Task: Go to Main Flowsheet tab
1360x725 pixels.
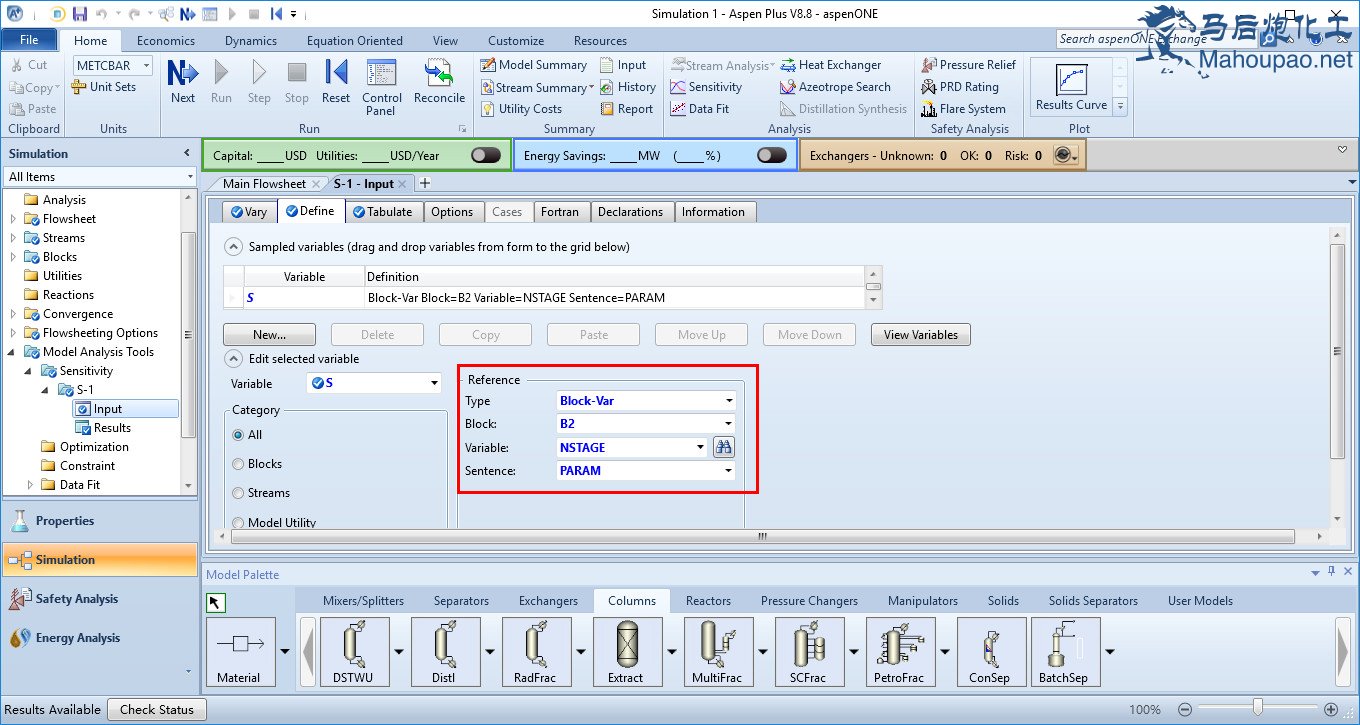Action: click(264, 184)
